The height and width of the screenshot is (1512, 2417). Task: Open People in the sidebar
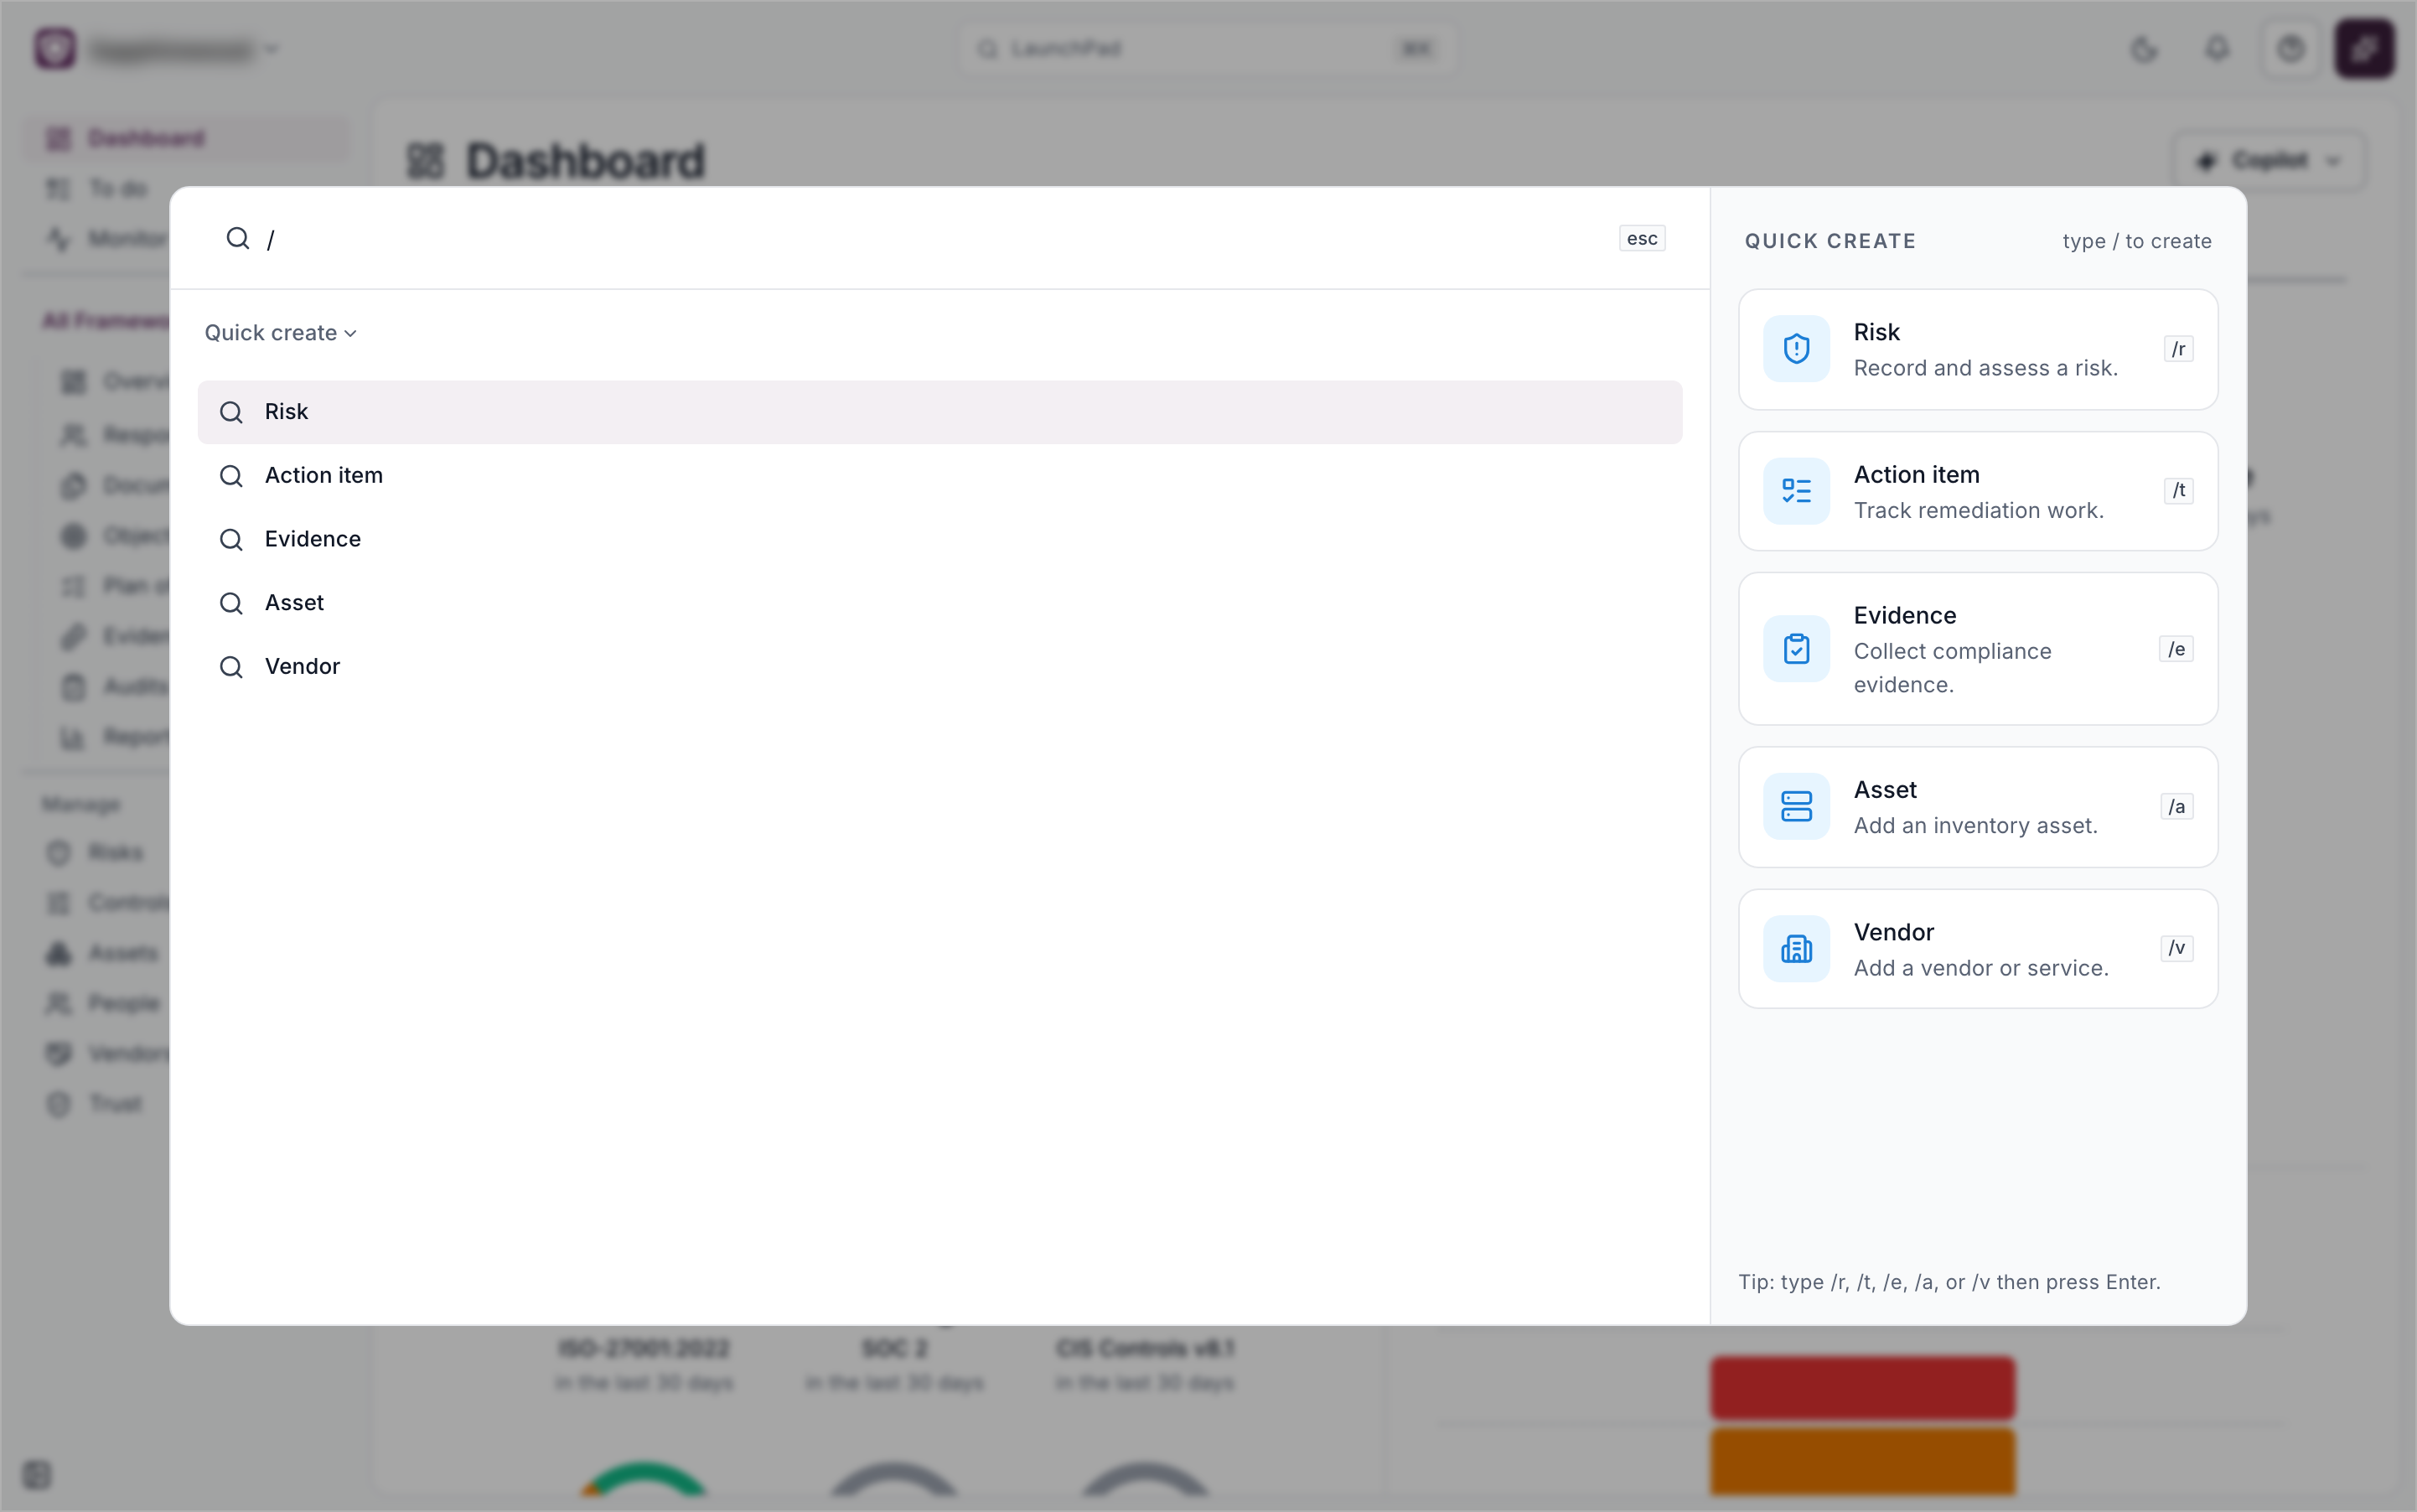click(103, 1003)
